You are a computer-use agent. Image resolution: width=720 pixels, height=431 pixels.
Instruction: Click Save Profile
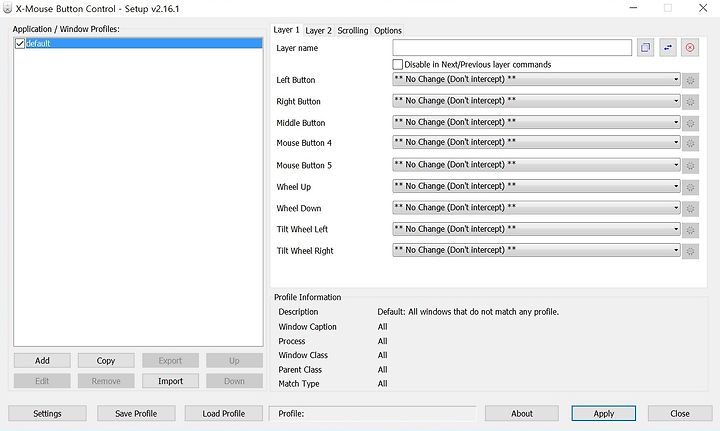point(136,414)
